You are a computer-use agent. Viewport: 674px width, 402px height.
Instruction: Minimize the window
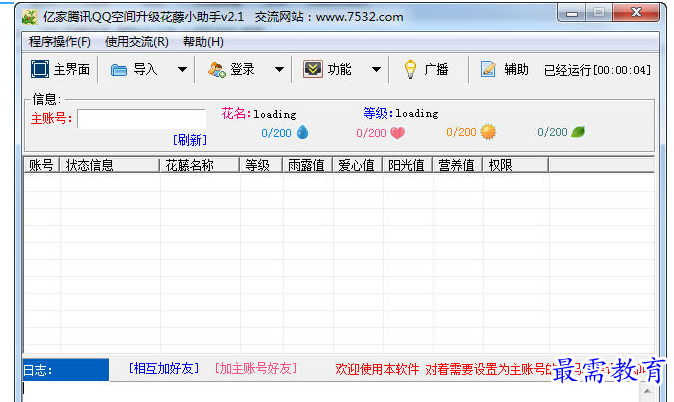tap(572, 13)
